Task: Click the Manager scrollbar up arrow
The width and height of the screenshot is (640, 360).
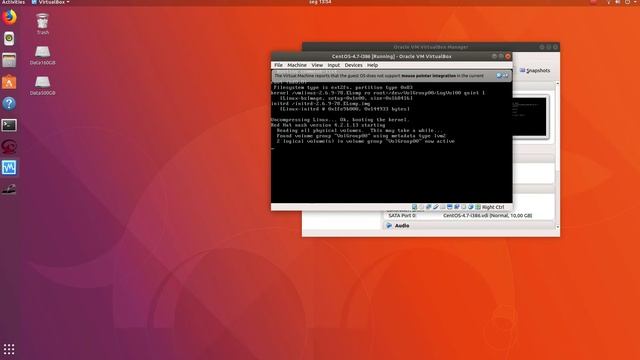Action: (x=558, y=83)
